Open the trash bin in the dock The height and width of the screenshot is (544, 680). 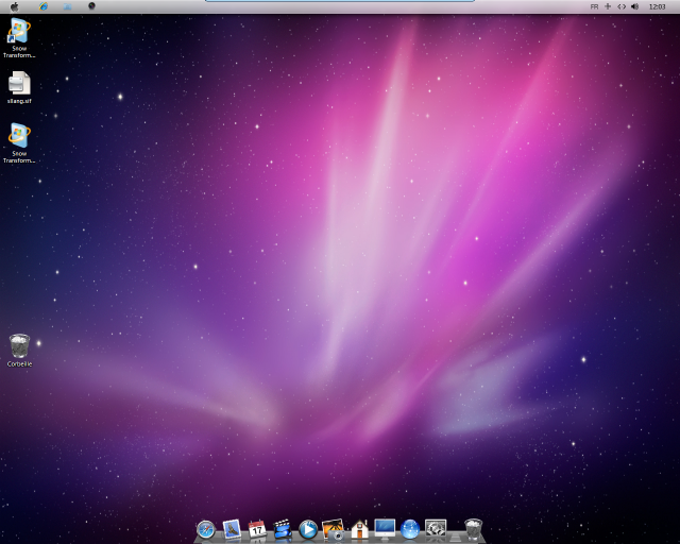pos(473,529)
